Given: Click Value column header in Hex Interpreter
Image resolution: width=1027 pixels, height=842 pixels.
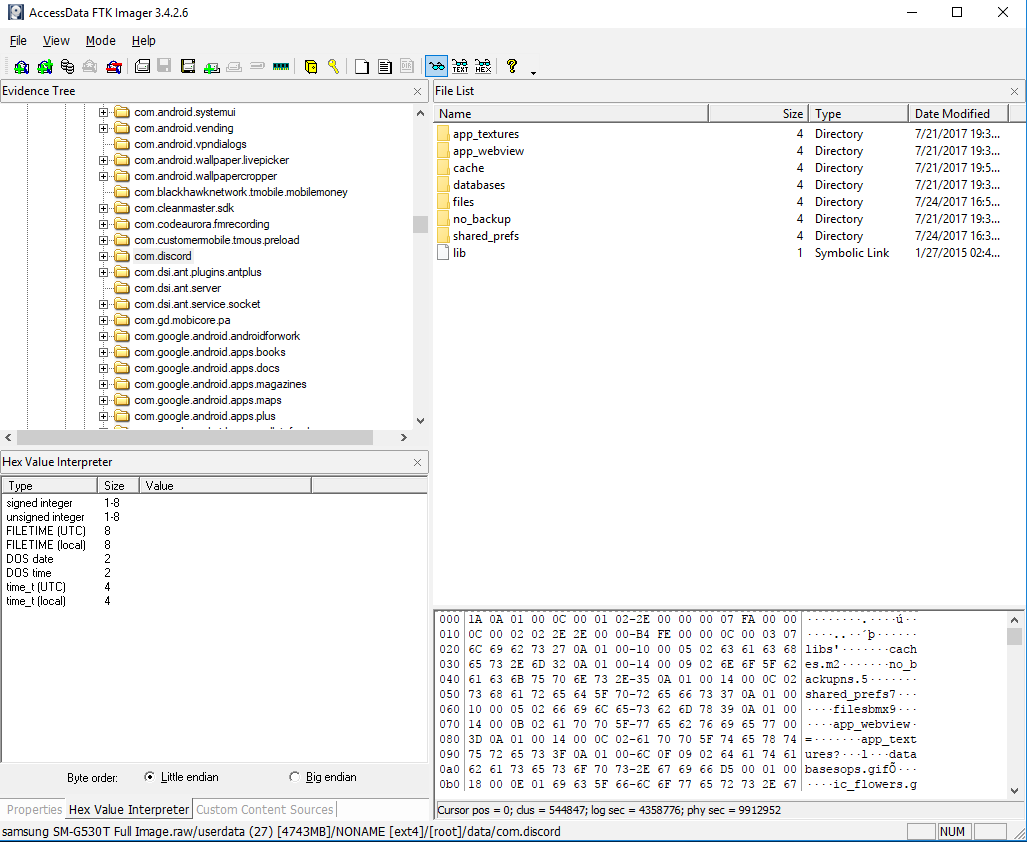Looking at the screenshot, I should 225,486.
